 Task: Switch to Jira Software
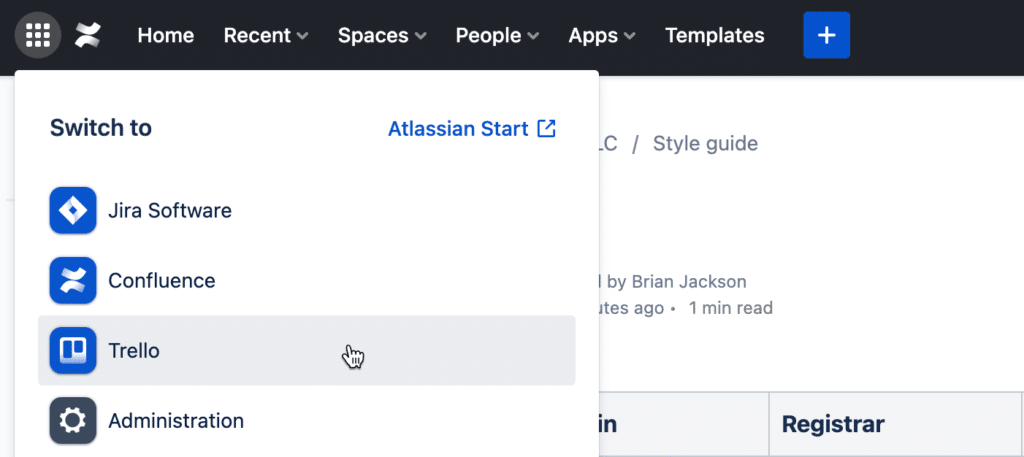[307, 210]
